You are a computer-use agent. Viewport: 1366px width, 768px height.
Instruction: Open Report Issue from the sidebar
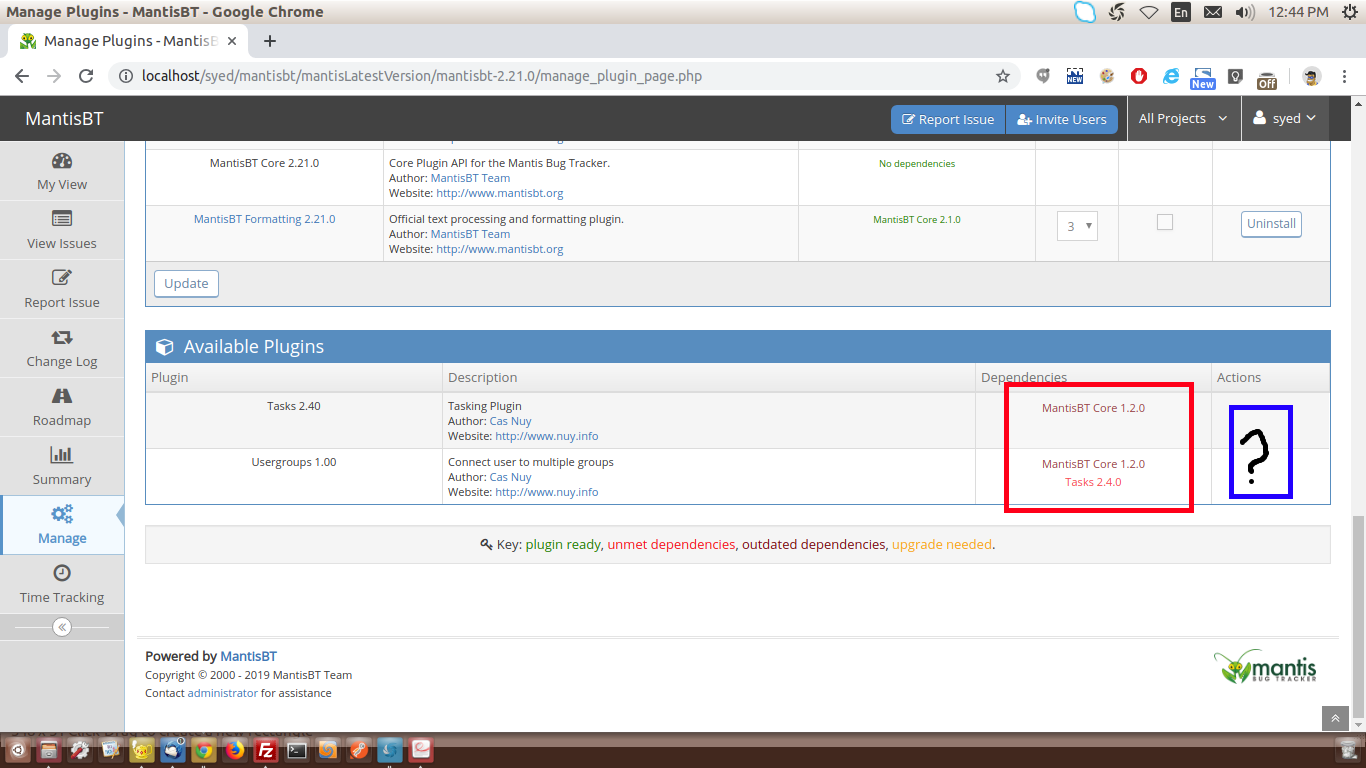pos(62,279)
